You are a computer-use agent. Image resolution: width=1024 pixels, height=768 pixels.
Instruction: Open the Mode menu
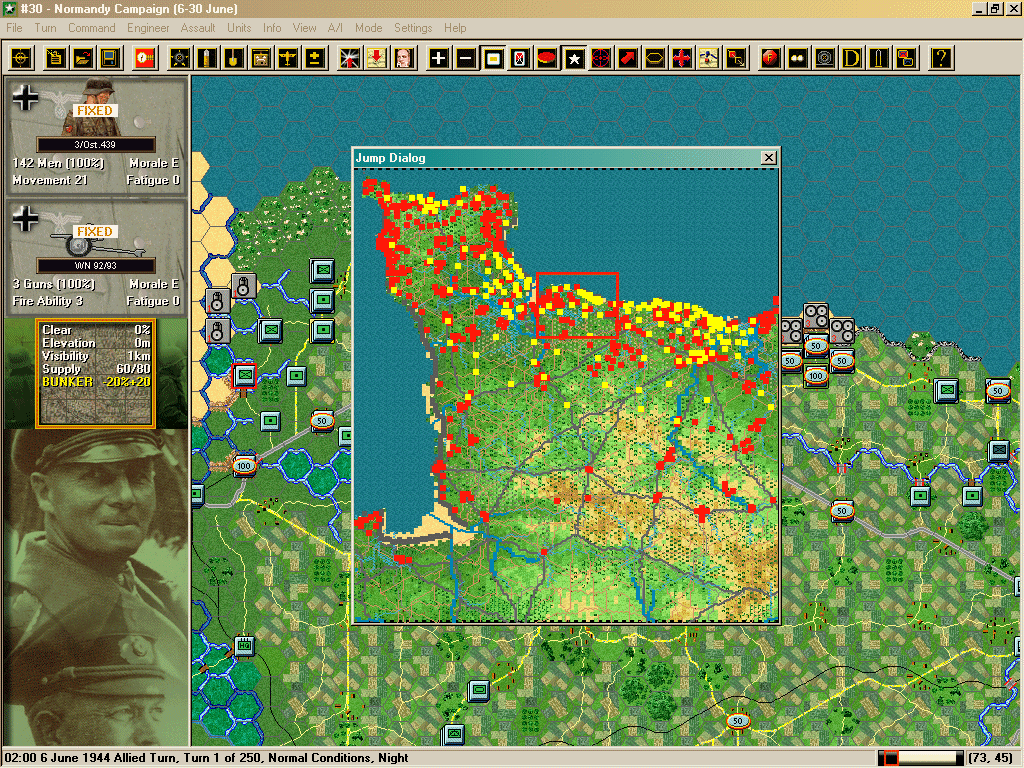coord(368,28)
